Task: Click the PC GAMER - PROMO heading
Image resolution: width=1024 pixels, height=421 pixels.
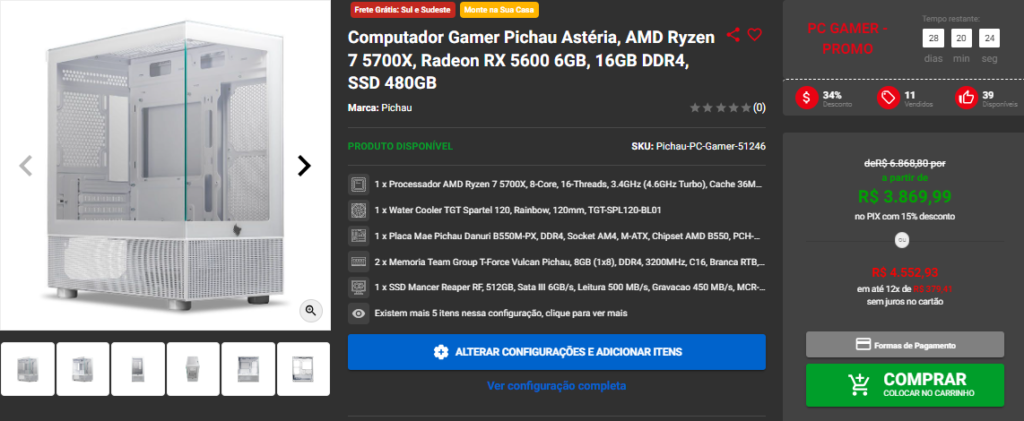Action: (x=847, y=39)
